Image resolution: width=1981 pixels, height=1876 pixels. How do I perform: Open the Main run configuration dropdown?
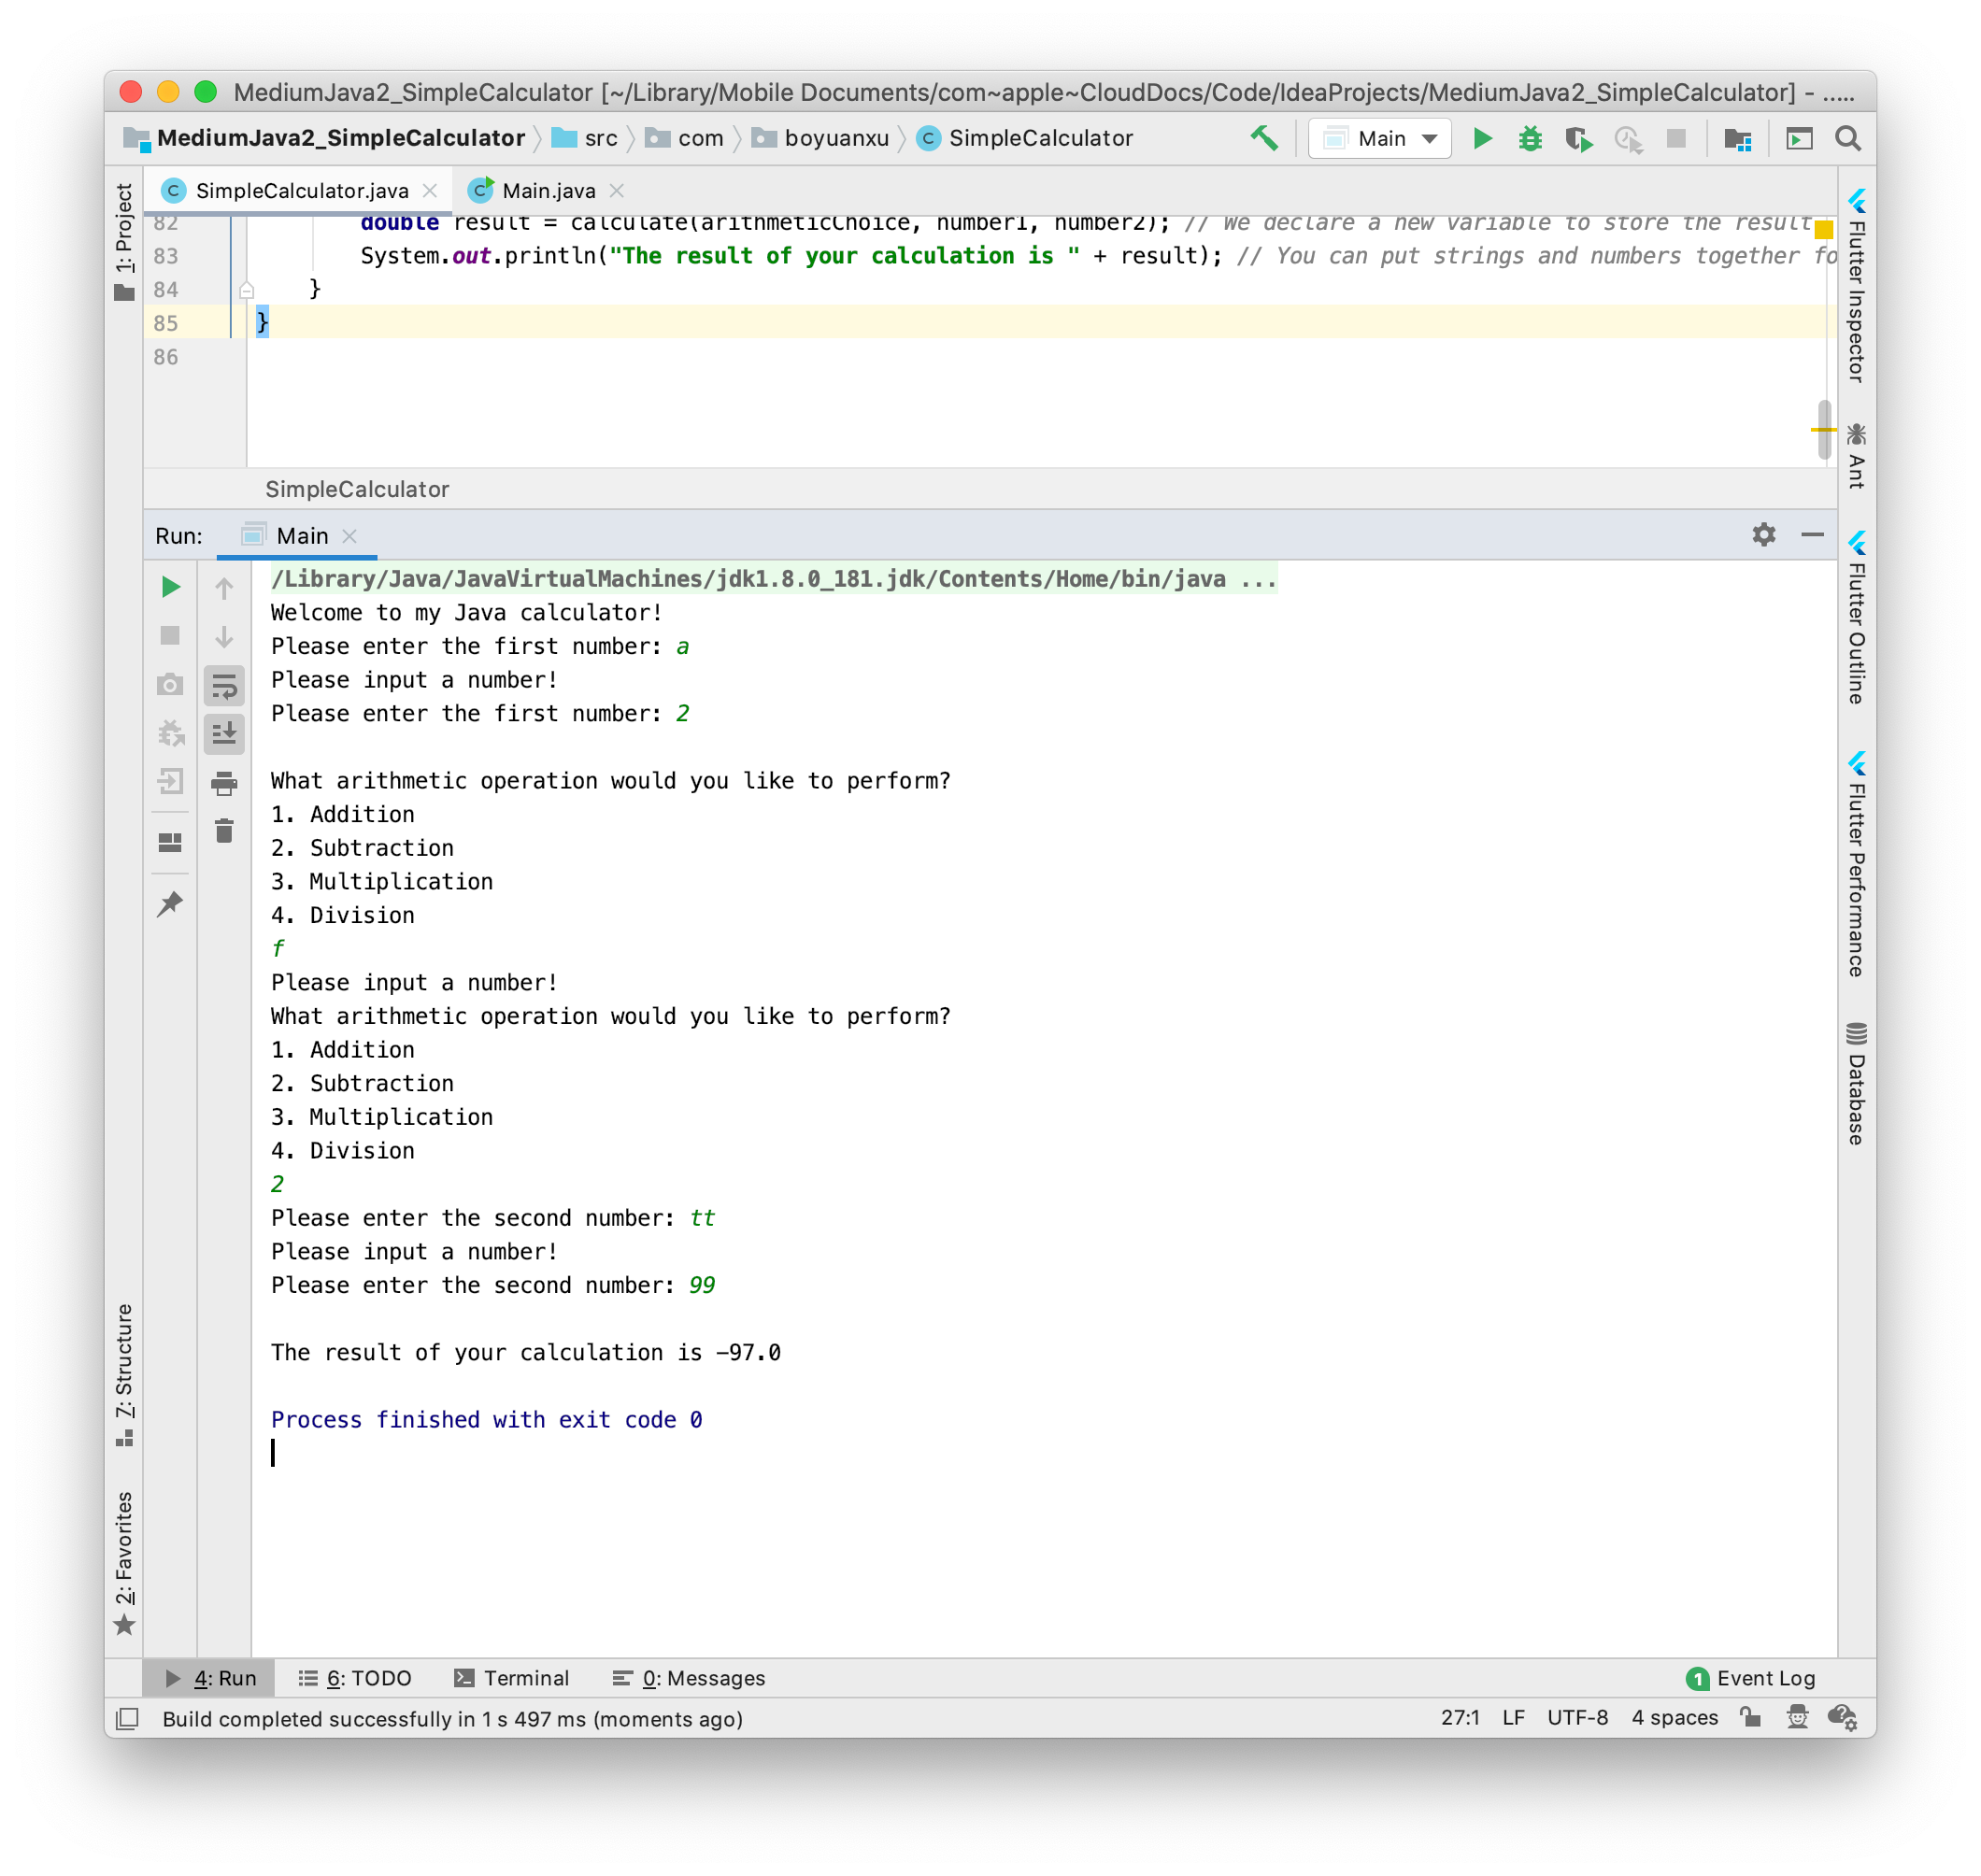click(1380, 138)
